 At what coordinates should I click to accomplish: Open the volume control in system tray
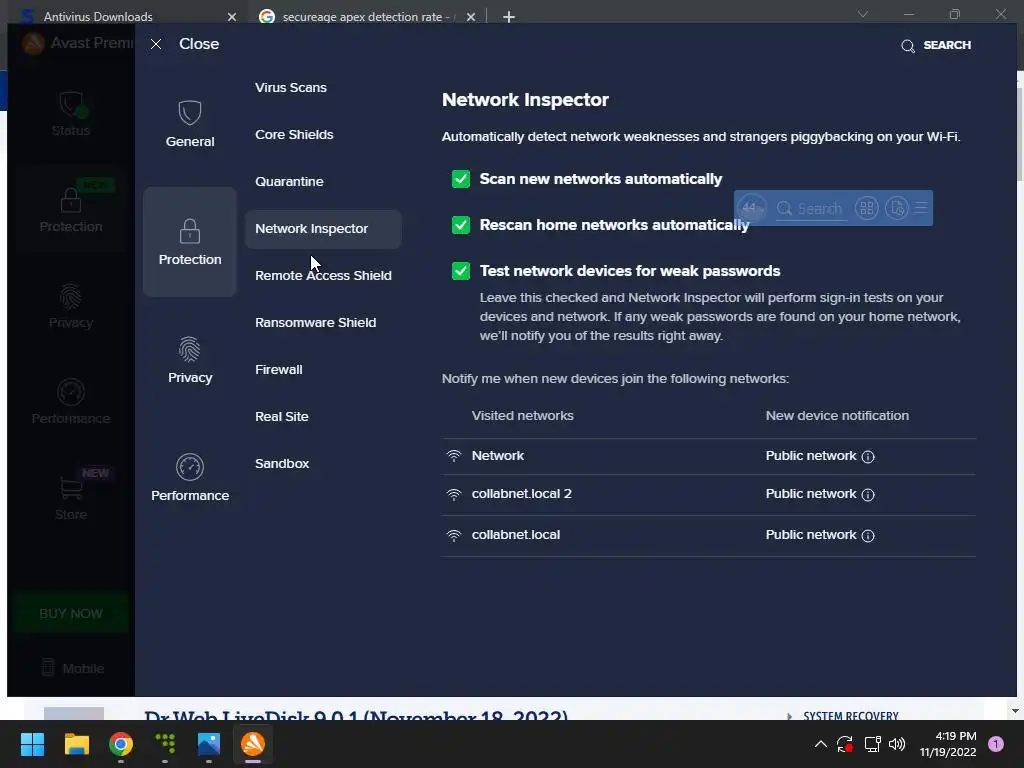[x=897, y=744]
